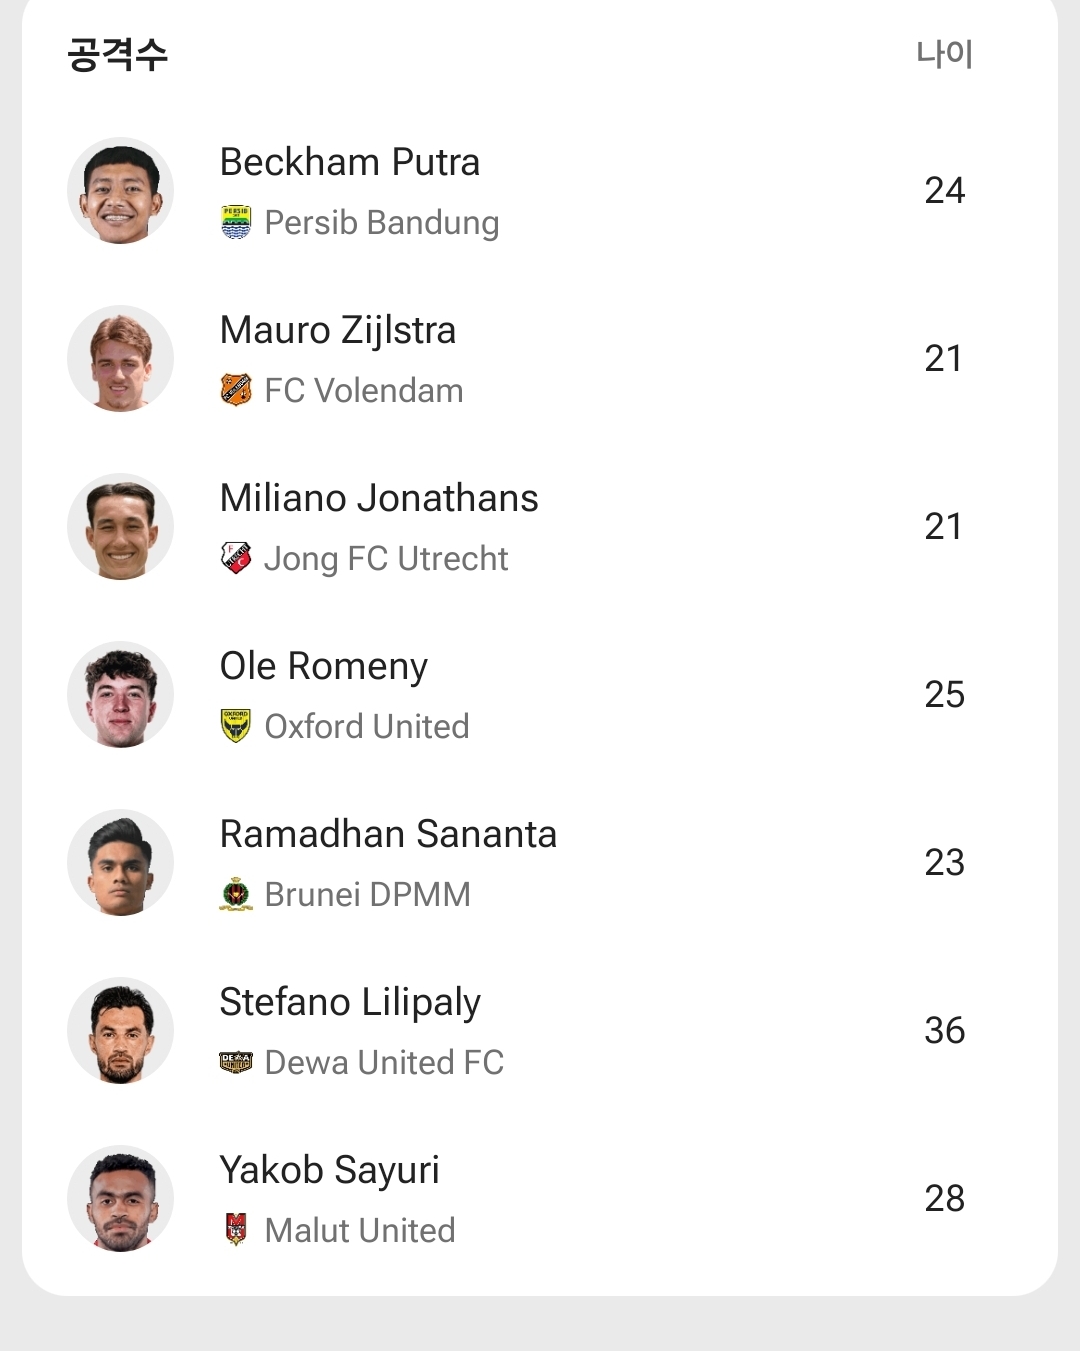The width and height of the screenshot is (1080, 1351).
Task: Open Yakob Sayuri's player photo
Action: [x=120, y=1199]
